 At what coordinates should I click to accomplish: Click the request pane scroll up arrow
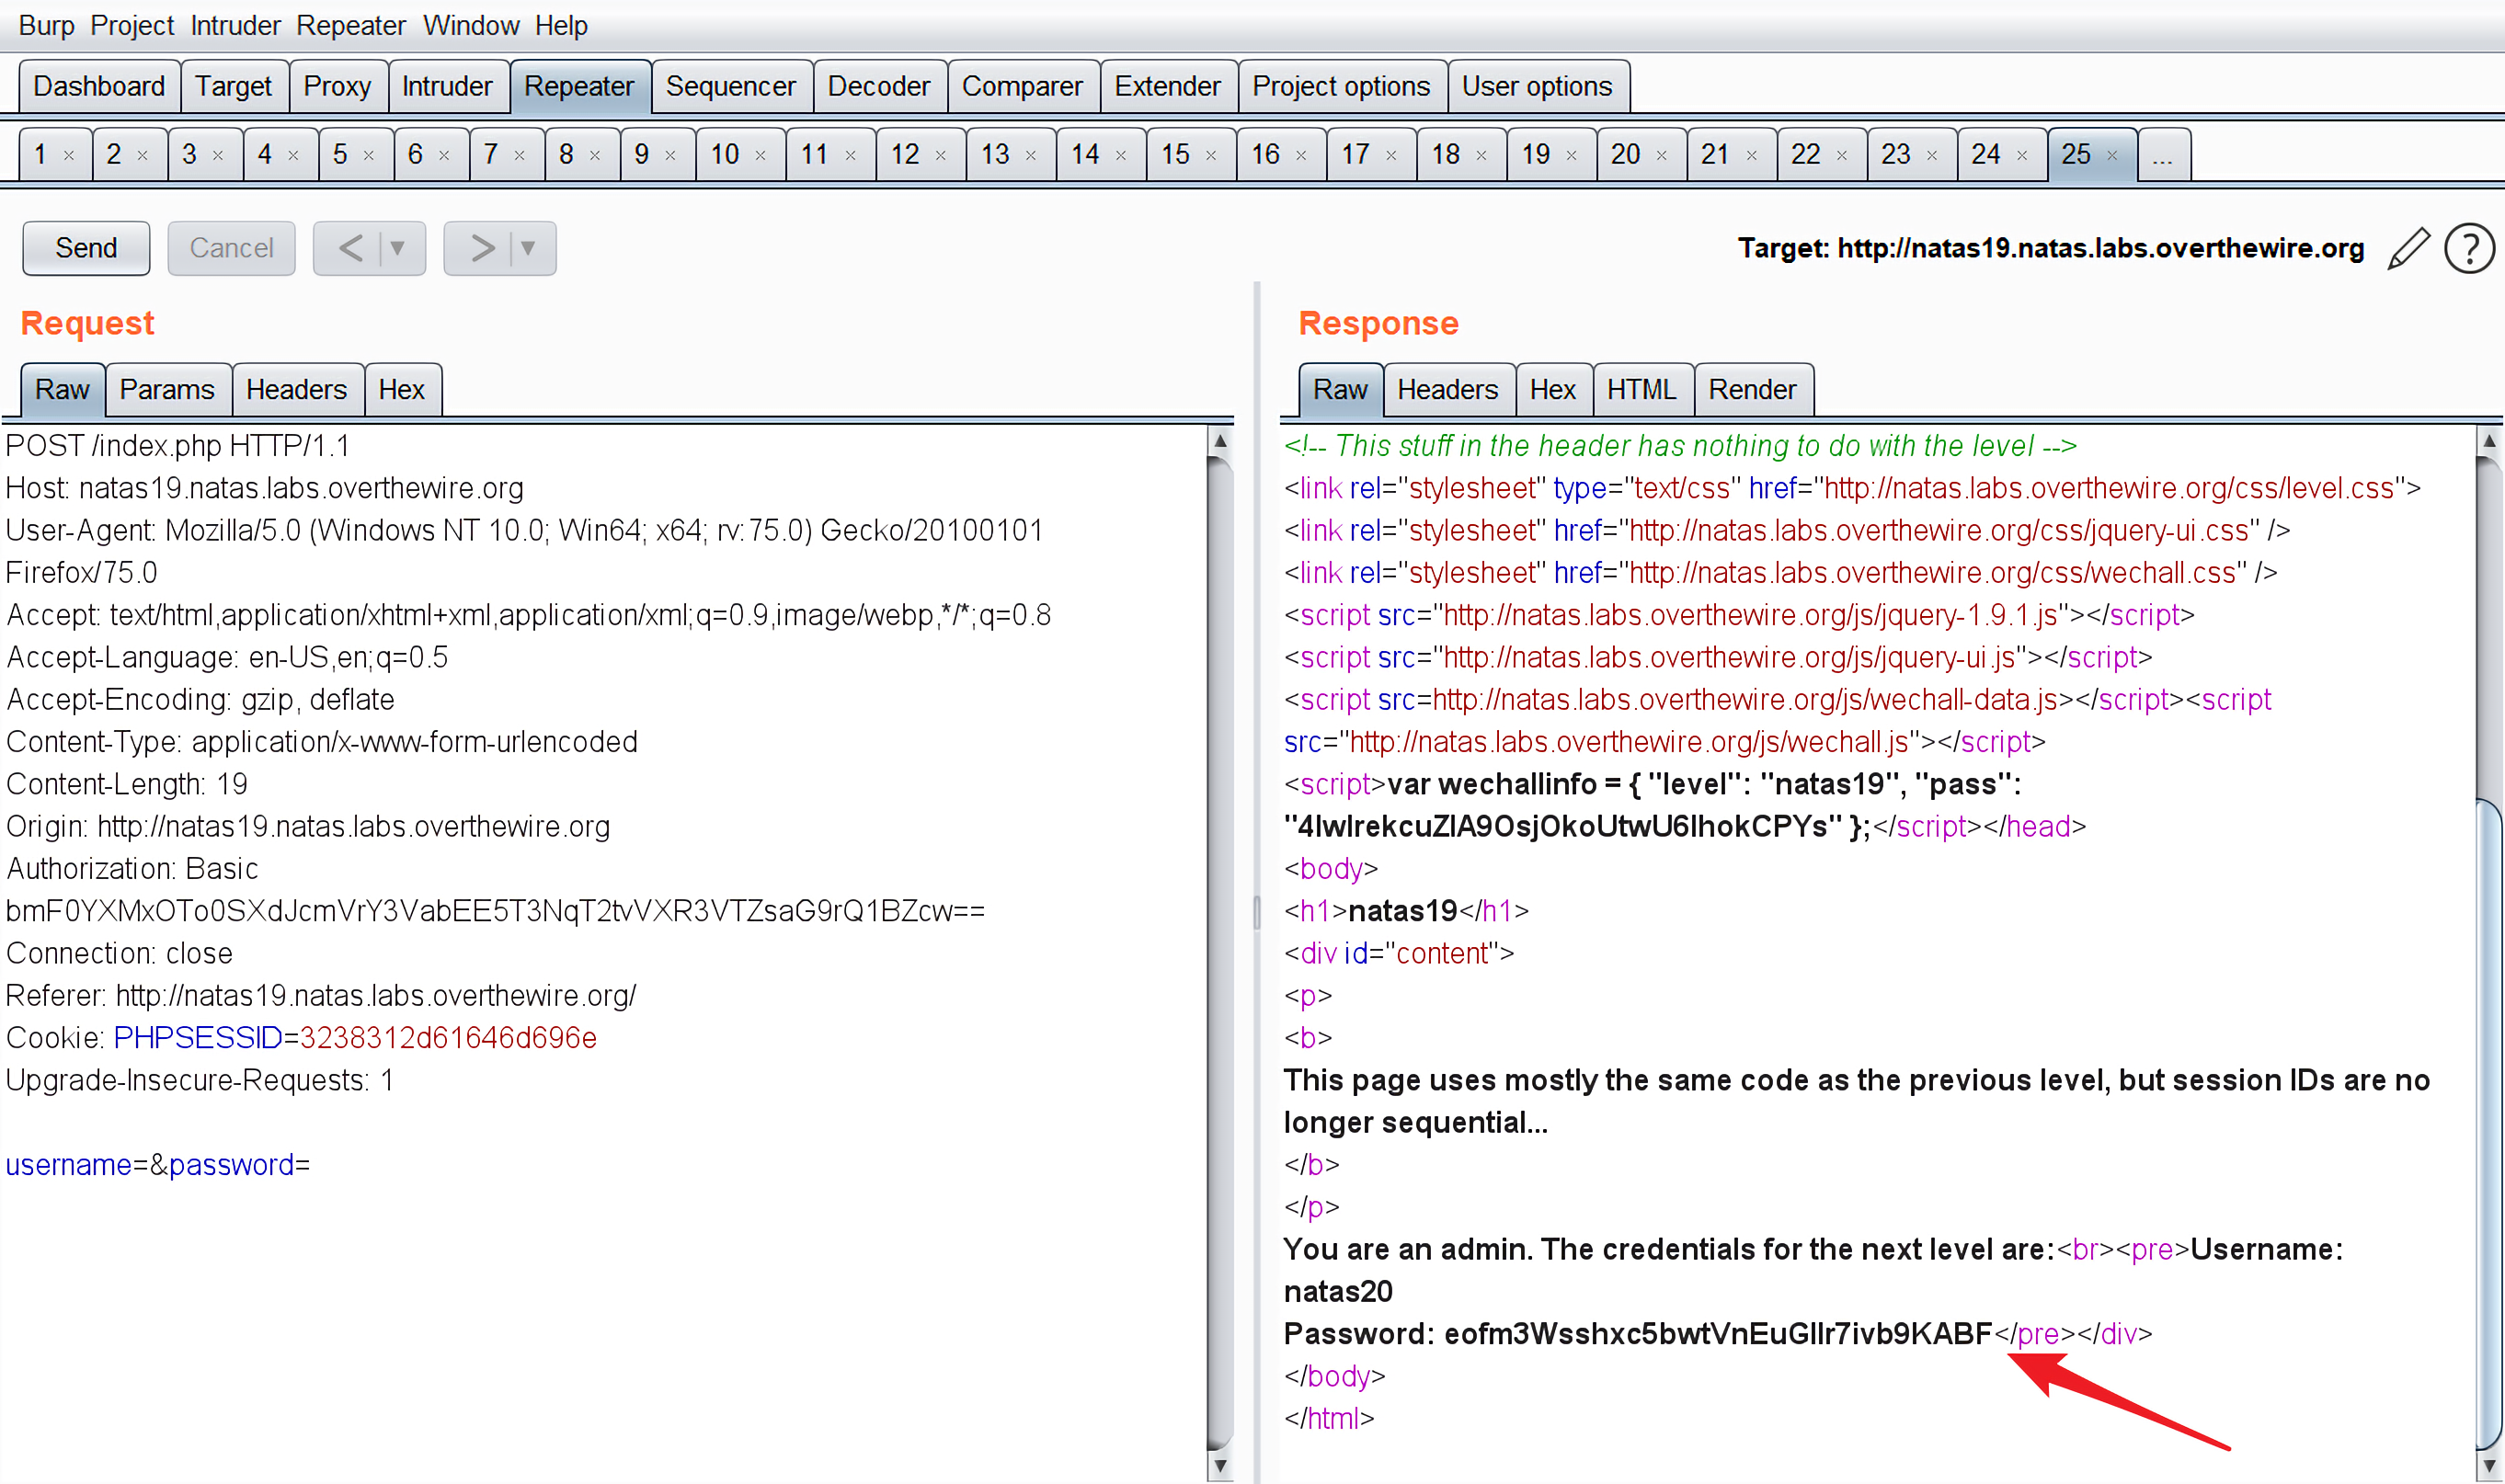point(1220,441)
